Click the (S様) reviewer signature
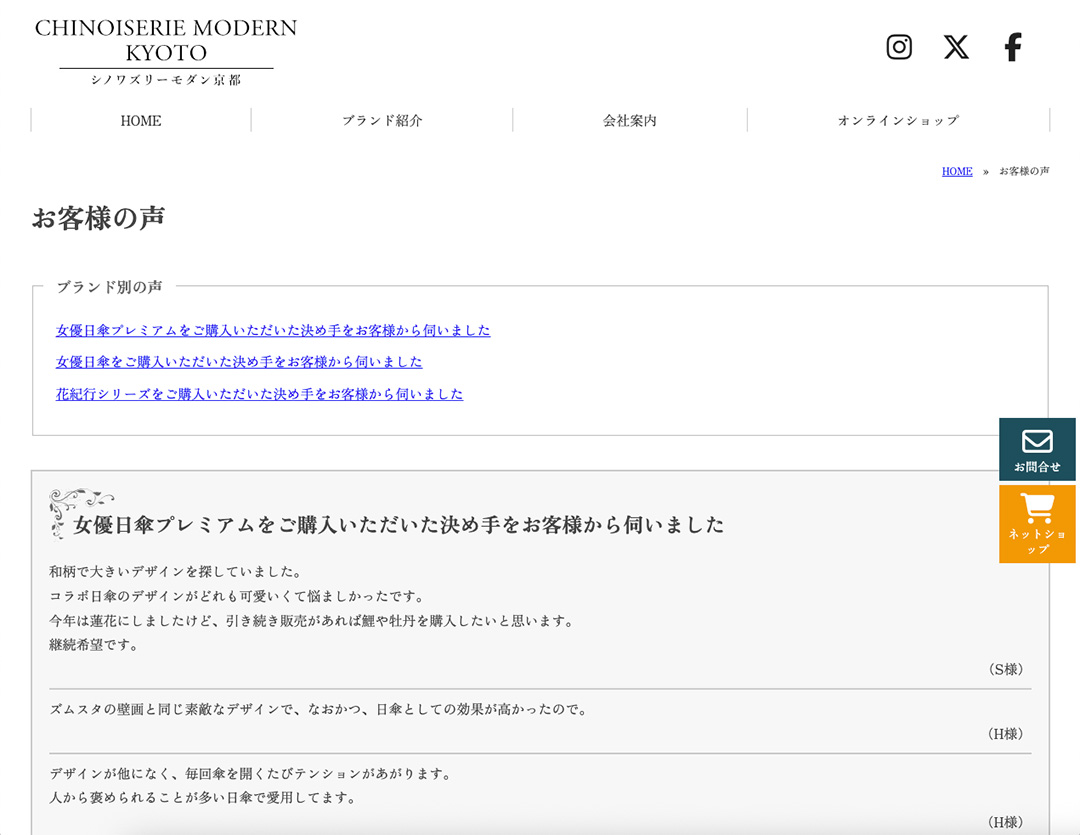 (x=1005, y=669)
